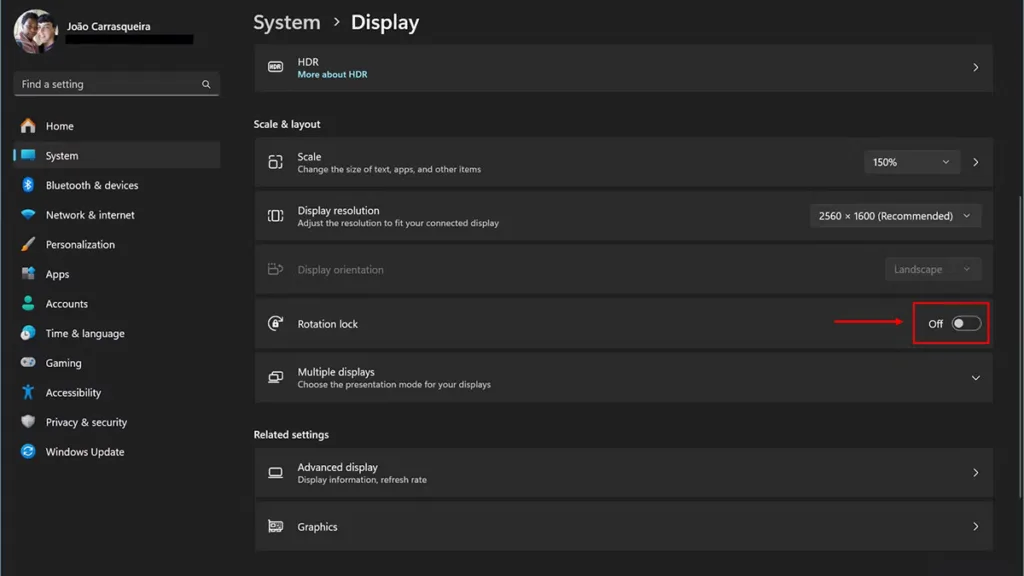Click the HDR title text
This screenshot has height=576, width=1024.
308,62
